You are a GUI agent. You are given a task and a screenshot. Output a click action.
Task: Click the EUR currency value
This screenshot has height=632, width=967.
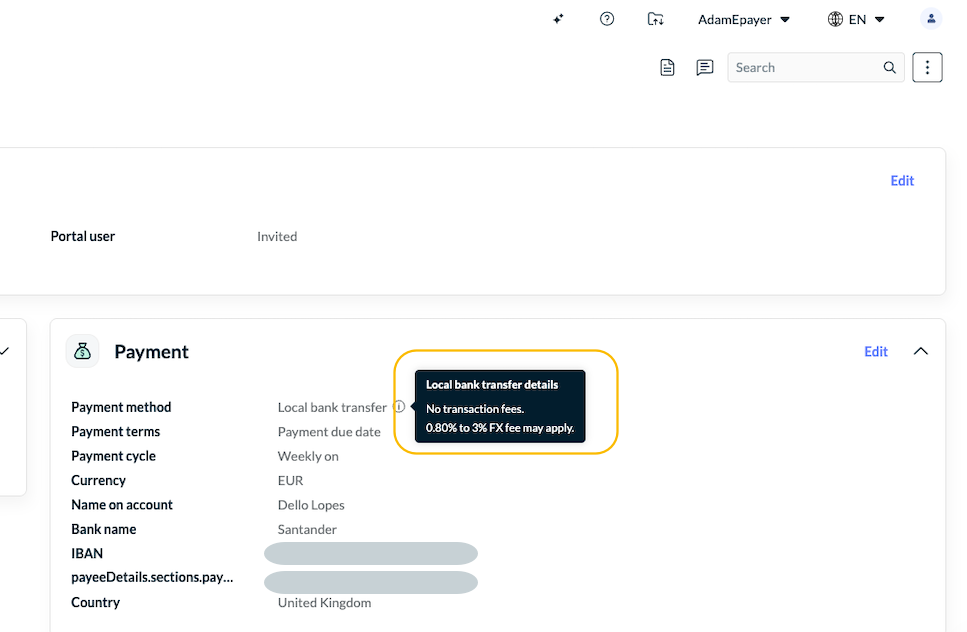pos(290,480)
